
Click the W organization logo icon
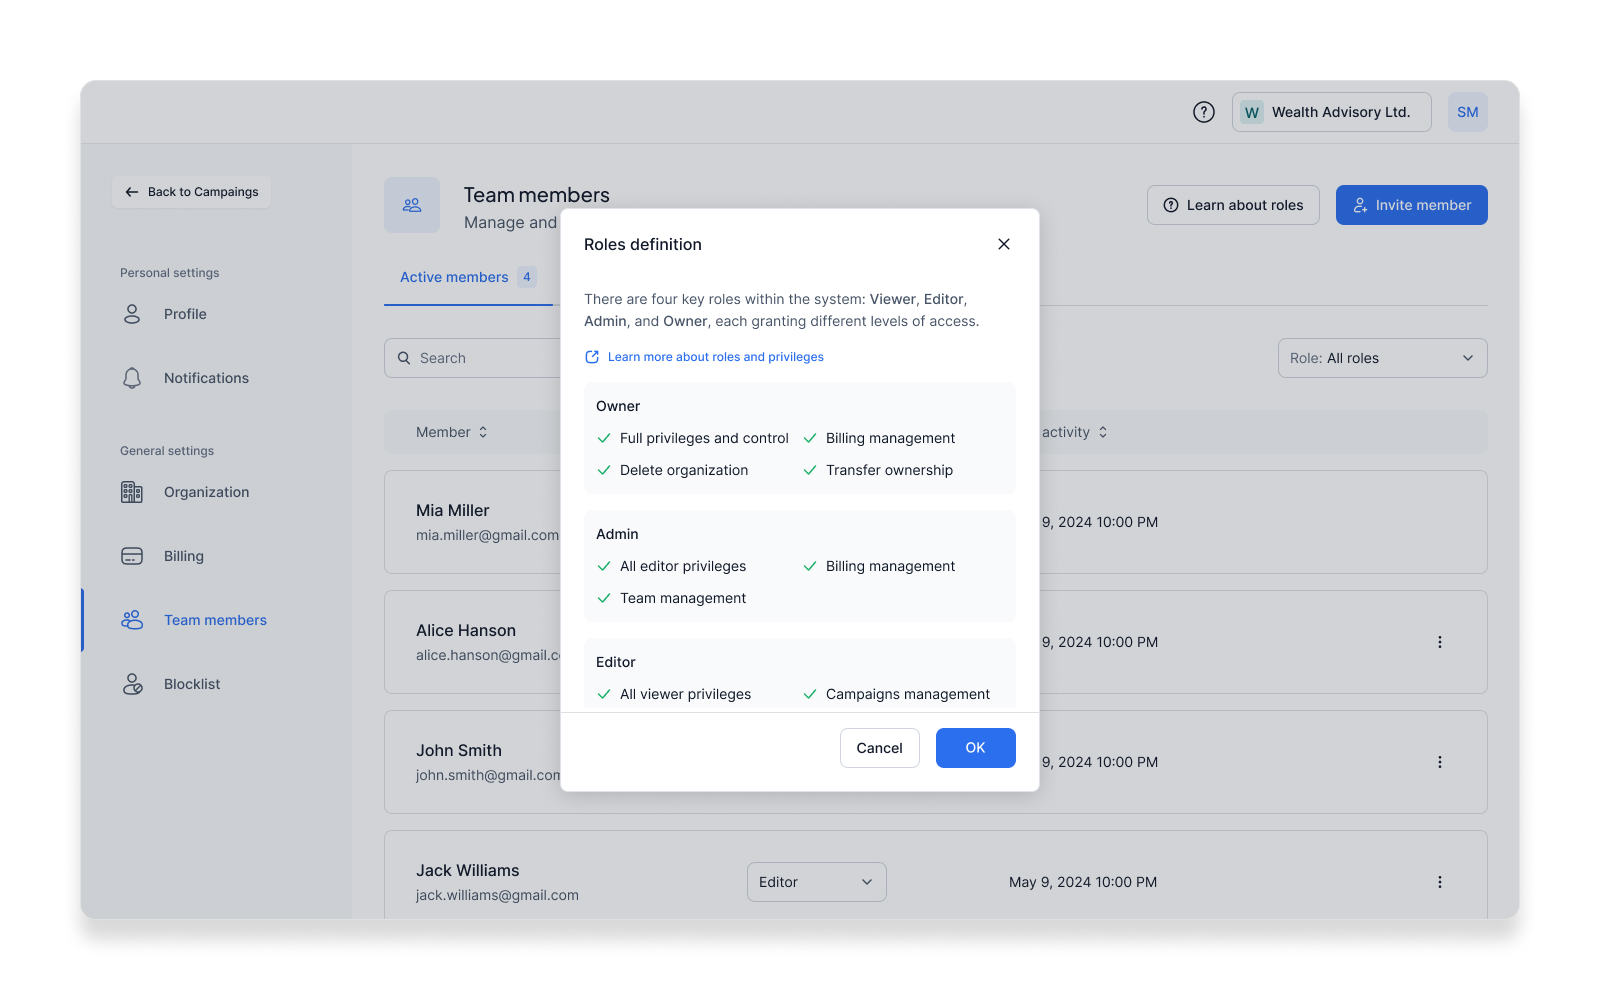coord(1252,112)
